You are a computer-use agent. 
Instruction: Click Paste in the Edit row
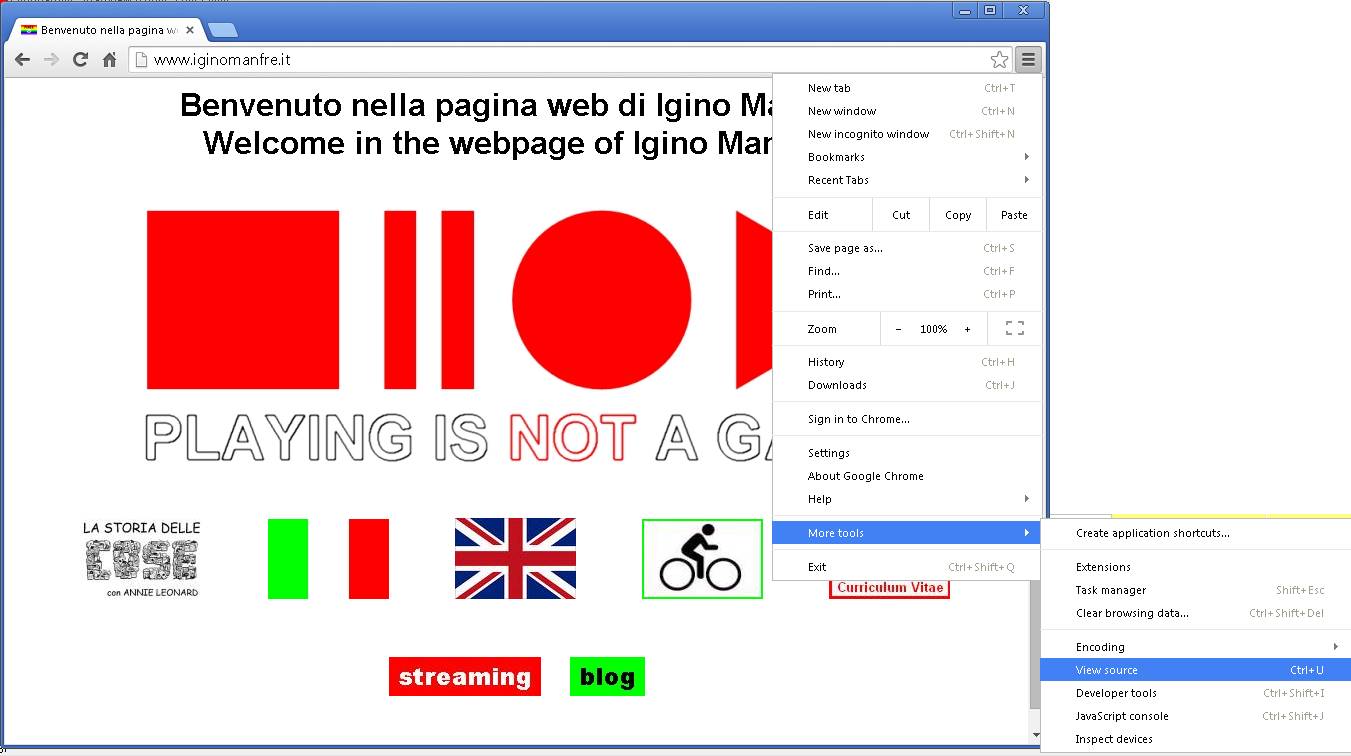click(x=1014, y=215)
